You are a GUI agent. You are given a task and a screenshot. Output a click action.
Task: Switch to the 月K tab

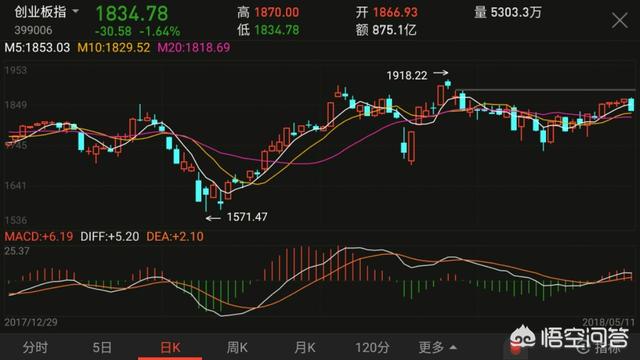tap(304, 347)
